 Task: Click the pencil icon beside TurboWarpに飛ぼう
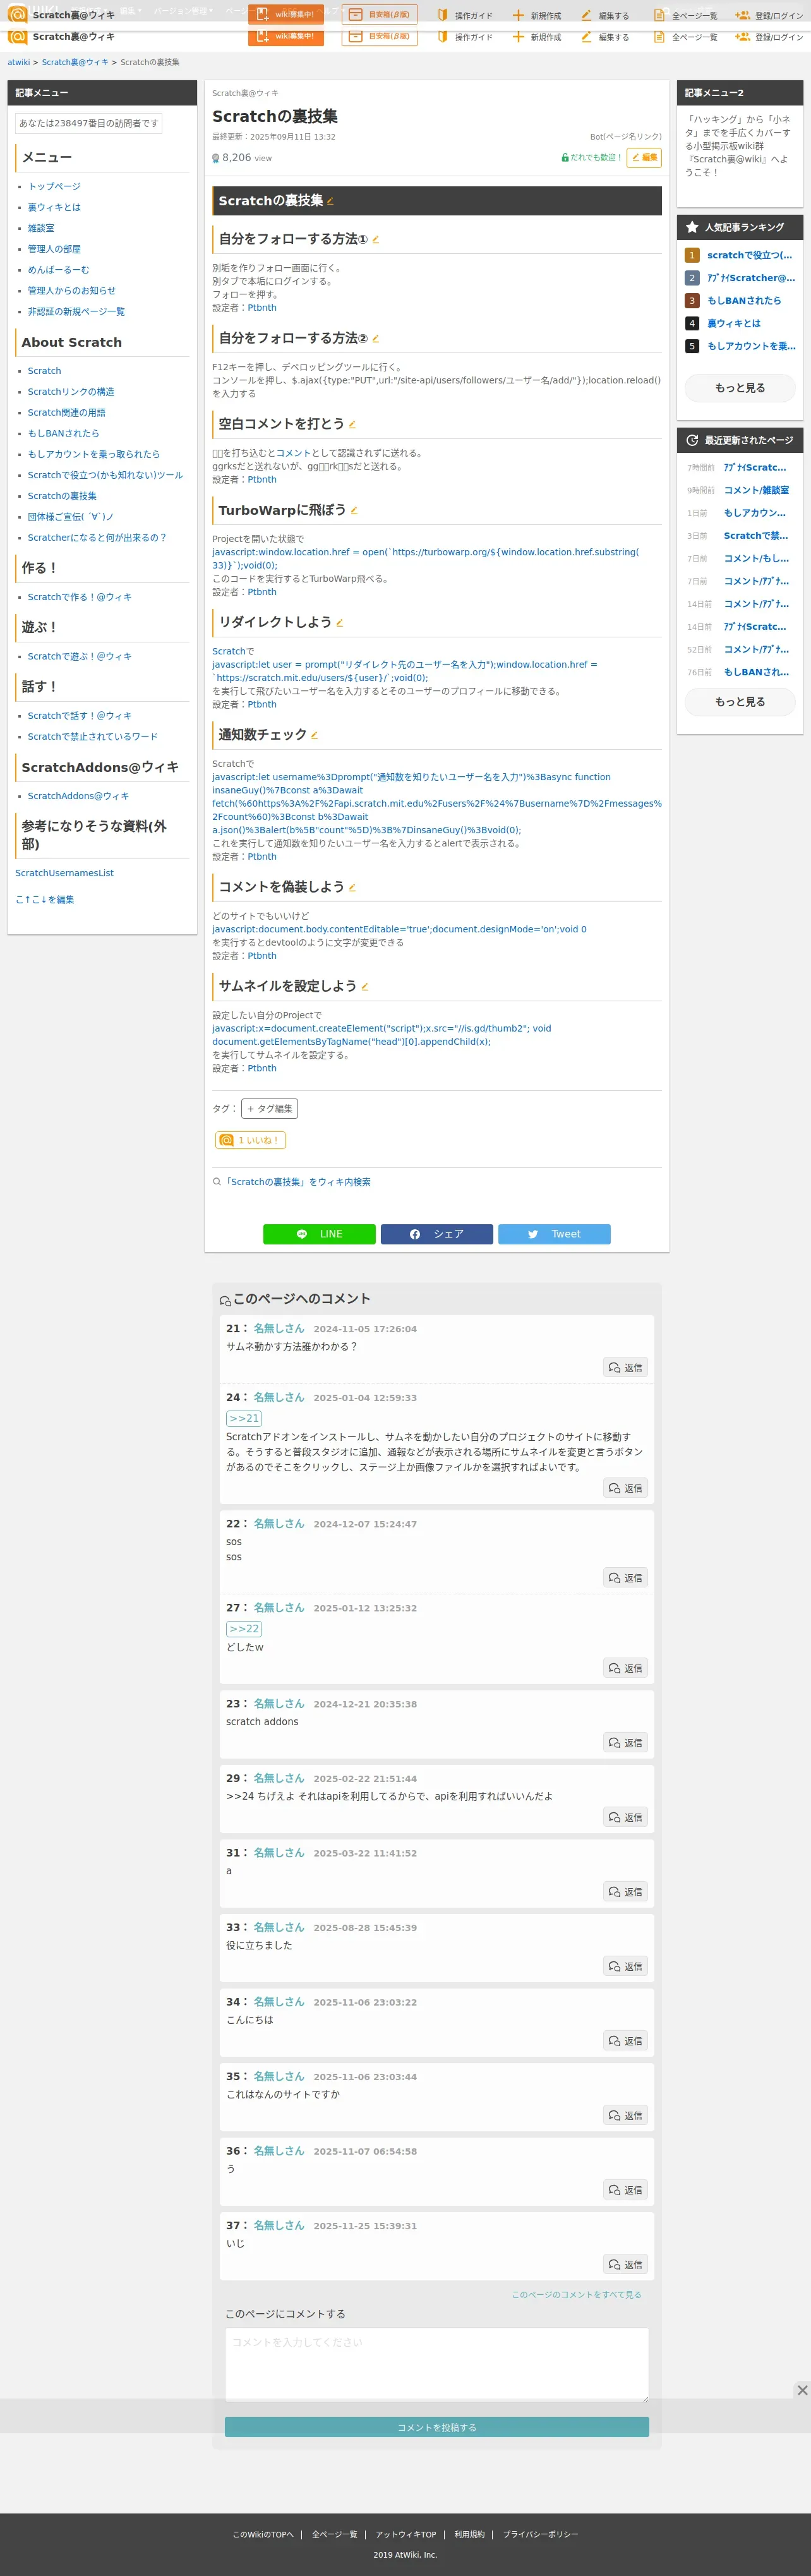point(354,511)
